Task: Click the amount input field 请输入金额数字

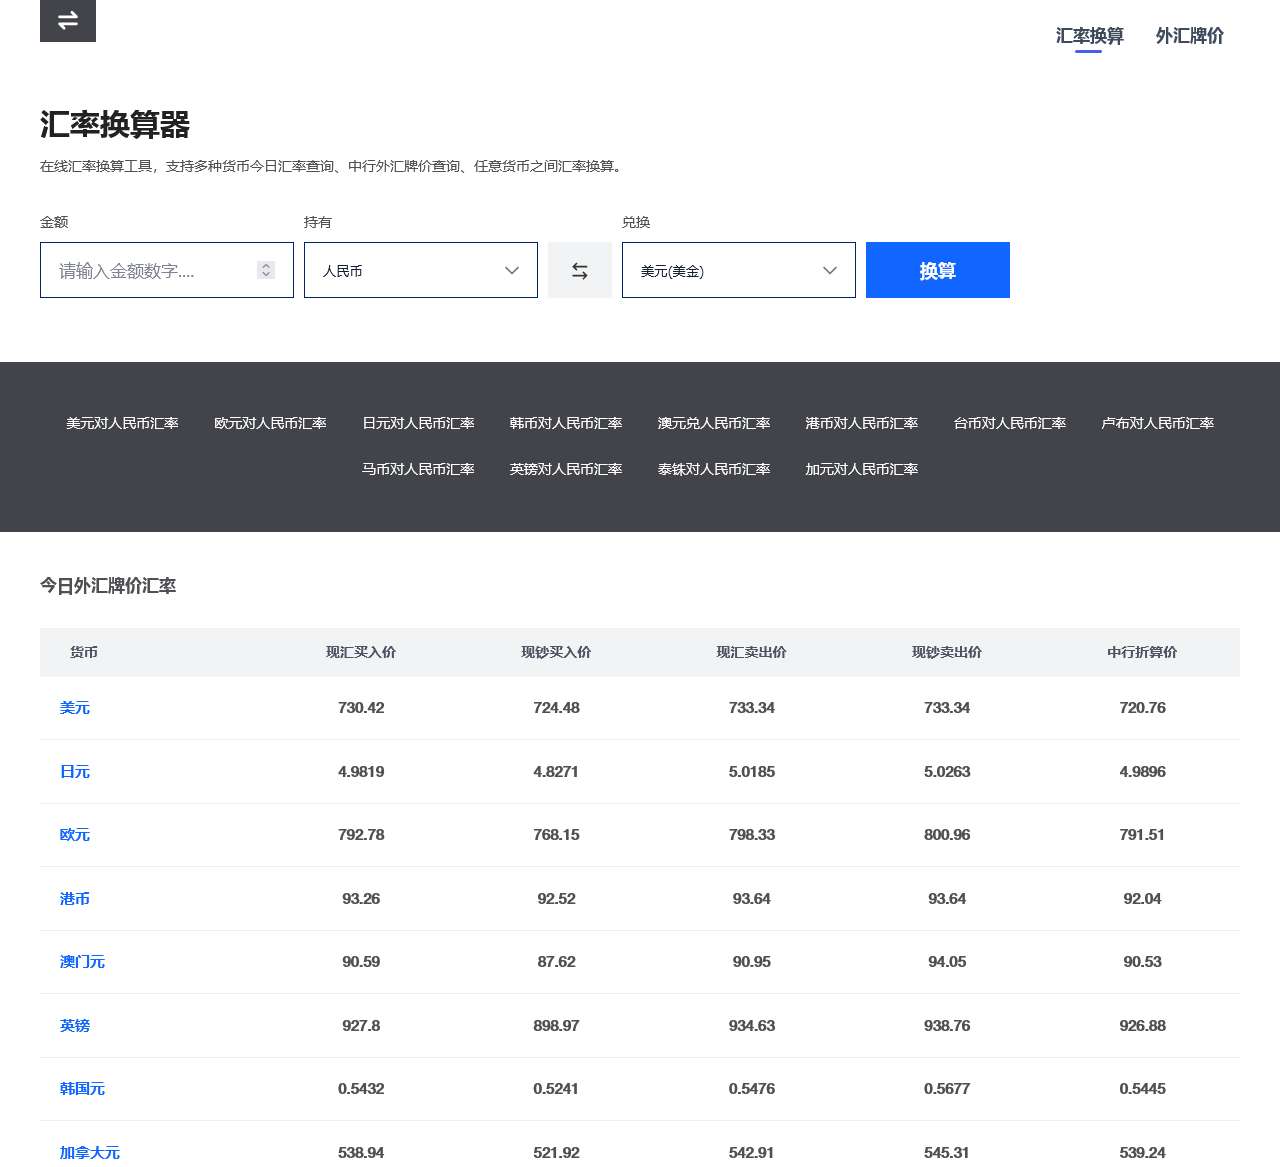Action: [150, 269]
